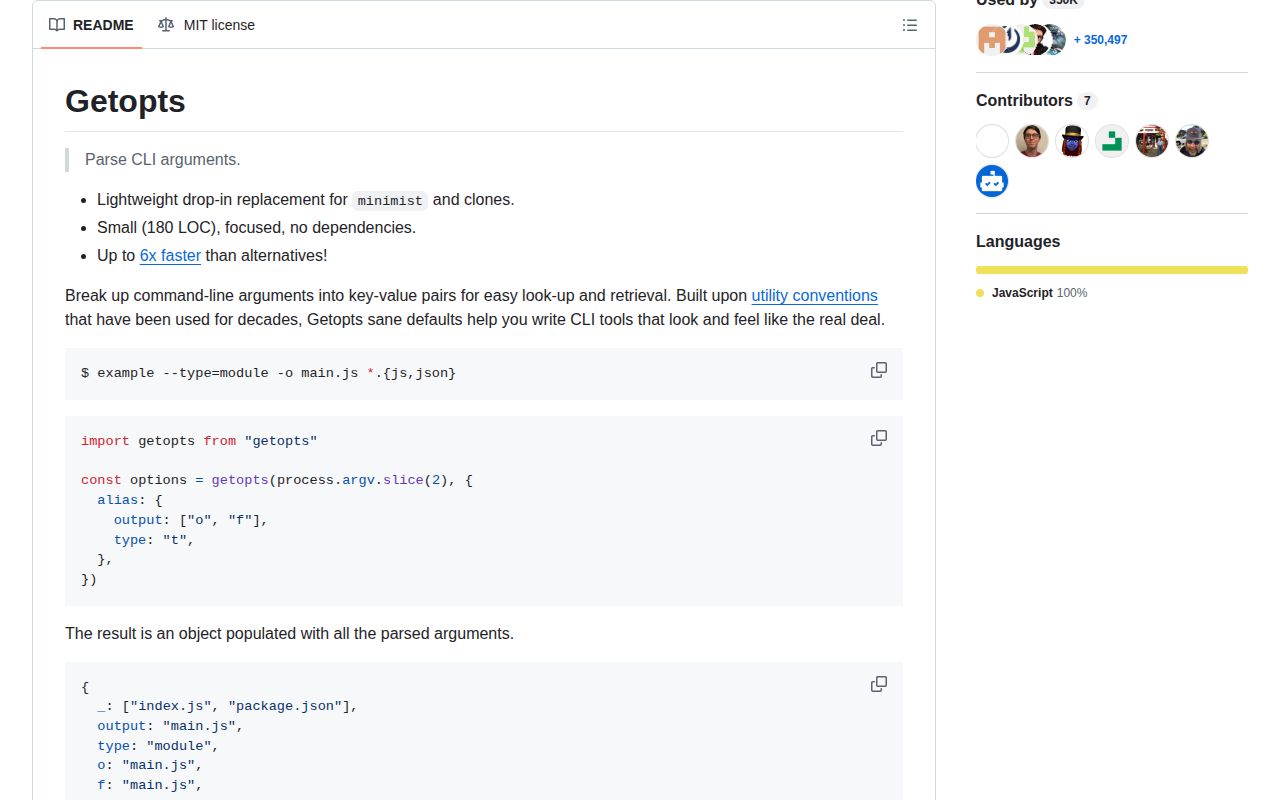Switch to the MIT license tab
The height and width of the screenshot is (800, 1280).
pyautogui.click(x=206, y=25)
